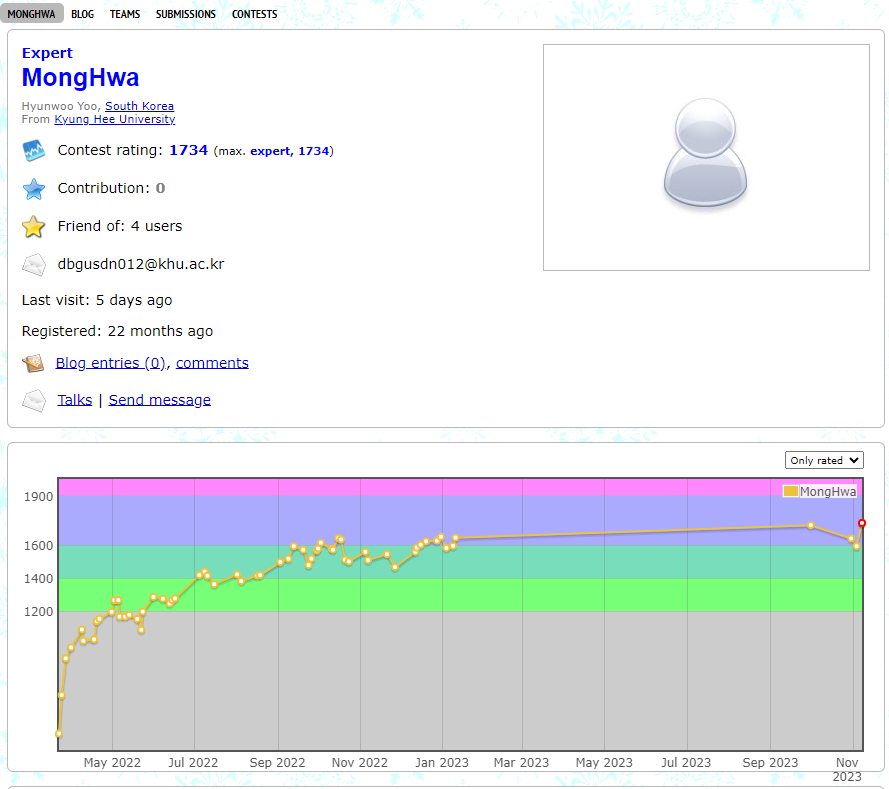Viewport: 889px width, 789px height.
Task: Select the first rating point at chart bottom
Action: click(59, 733)
